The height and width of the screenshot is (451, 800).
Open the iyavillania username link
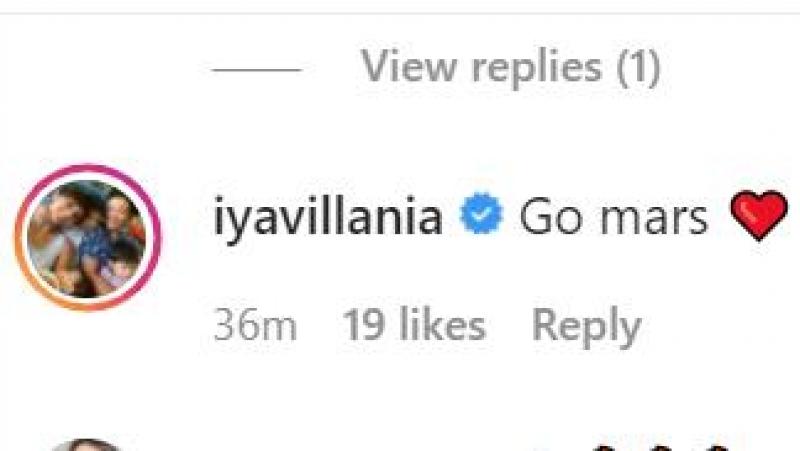pyautogui.click(x=328, y=217)
